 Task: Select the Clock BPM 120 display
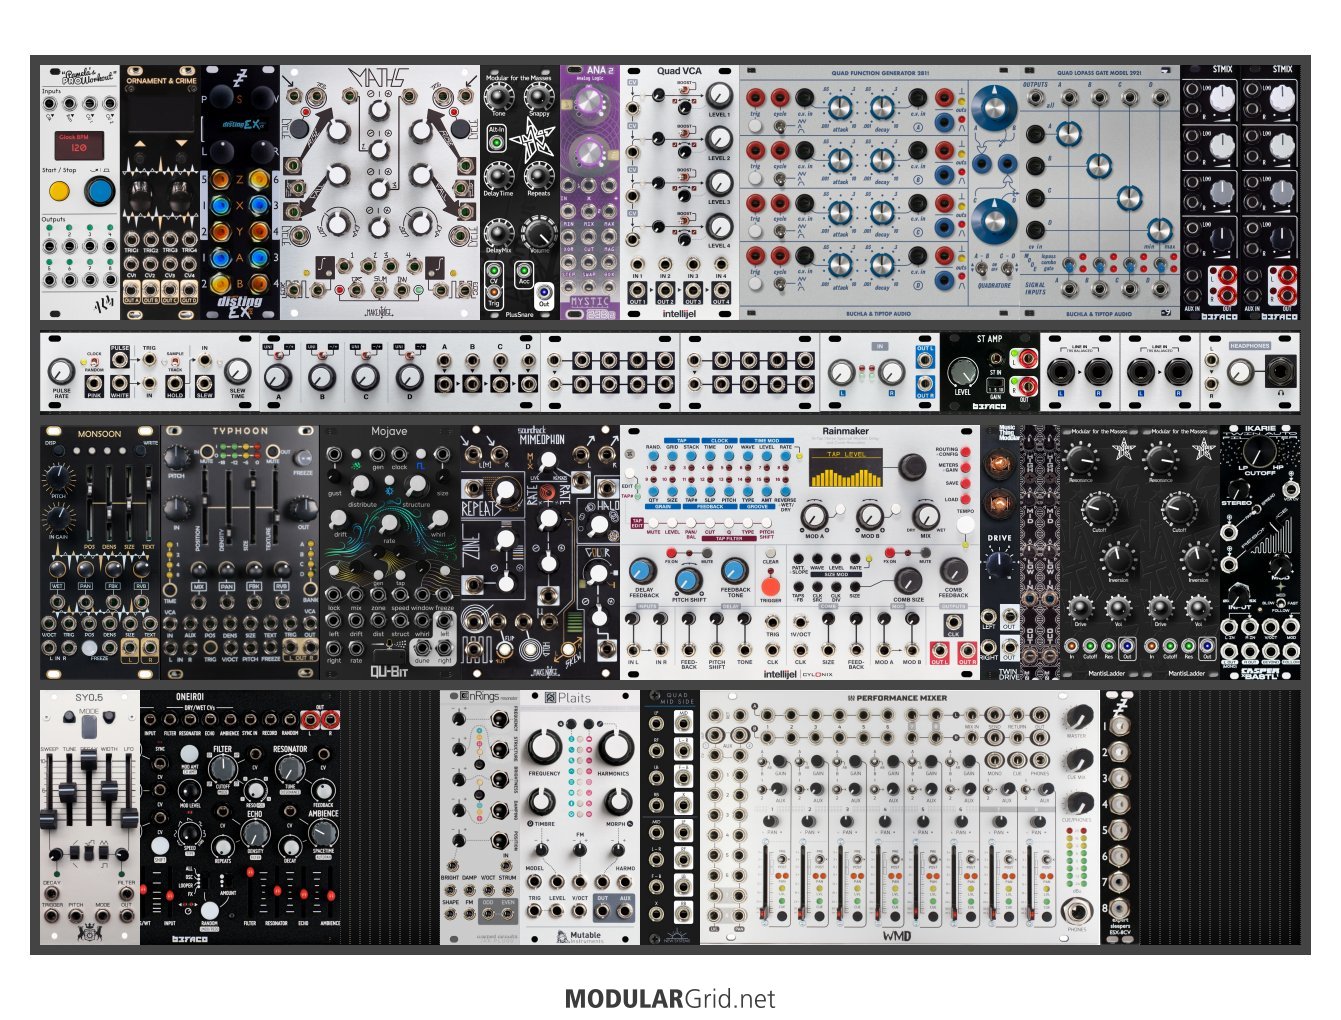79,144
